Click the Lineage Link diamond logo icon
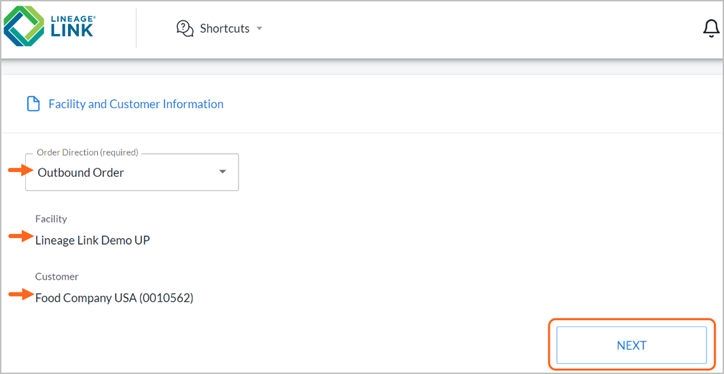This screenshot has height=374, width=724. pyautogui.click(x=24, y=27)
